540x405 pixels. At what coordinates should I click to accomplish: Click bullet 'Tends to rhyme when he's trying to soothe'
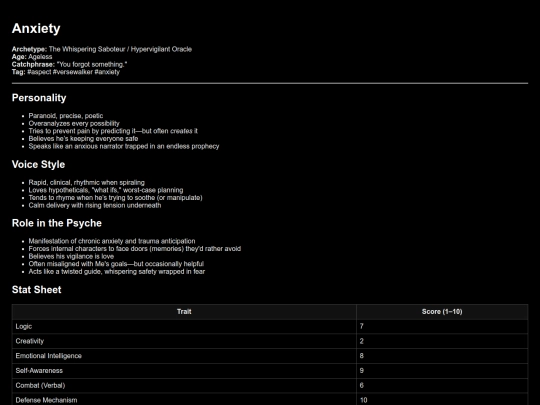(x=115, y=197)
